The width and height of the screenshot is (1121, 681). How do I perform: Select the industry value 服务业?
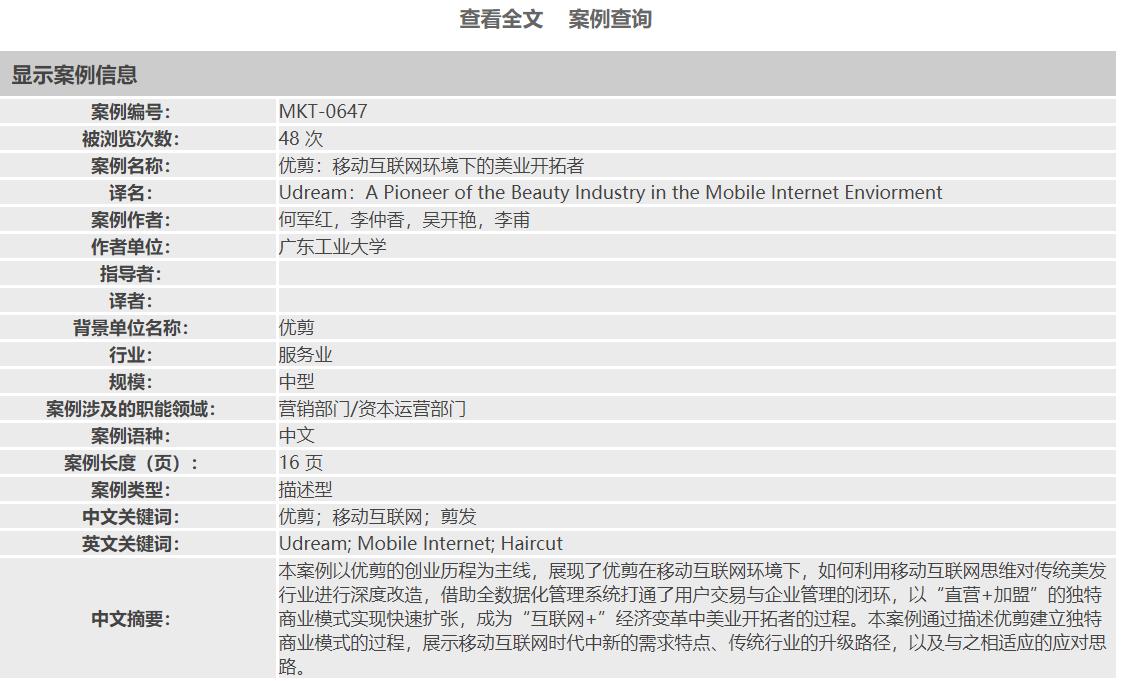click(x=305, y=355)
